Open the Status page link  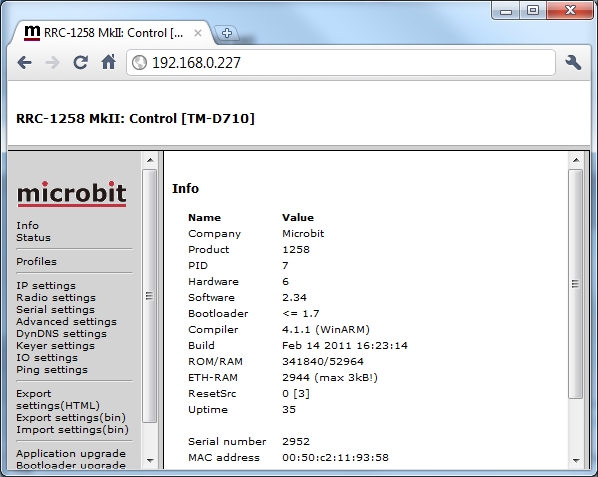click(34, 238)
